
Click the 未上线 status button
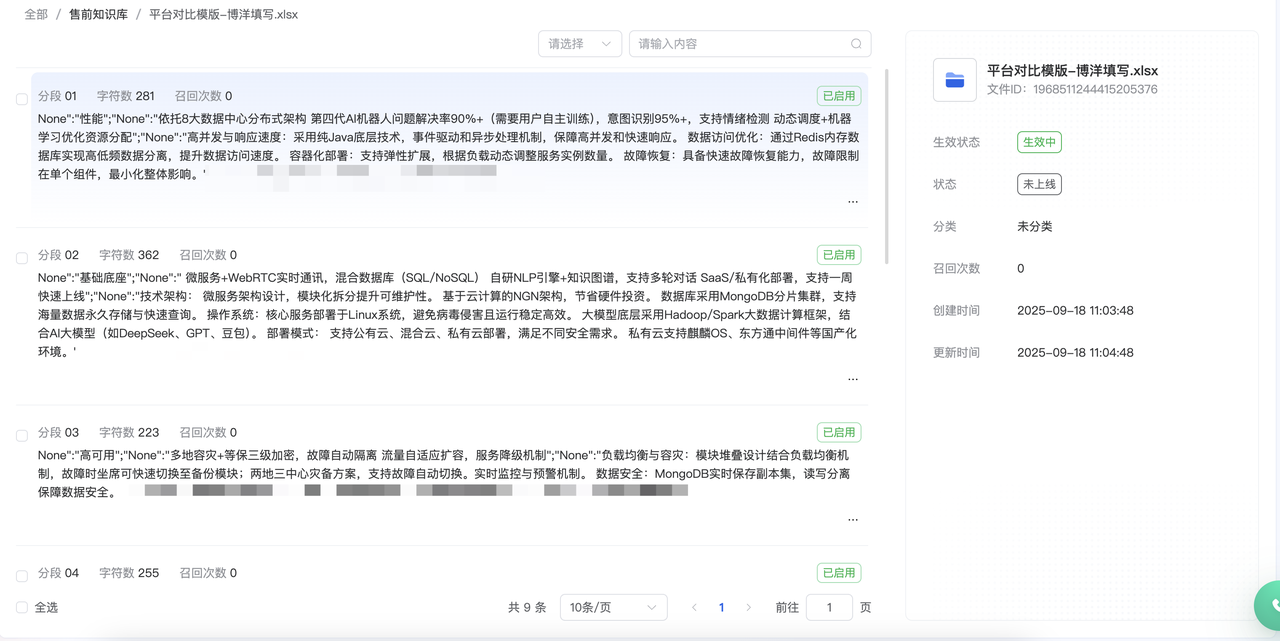(1039, 185)
